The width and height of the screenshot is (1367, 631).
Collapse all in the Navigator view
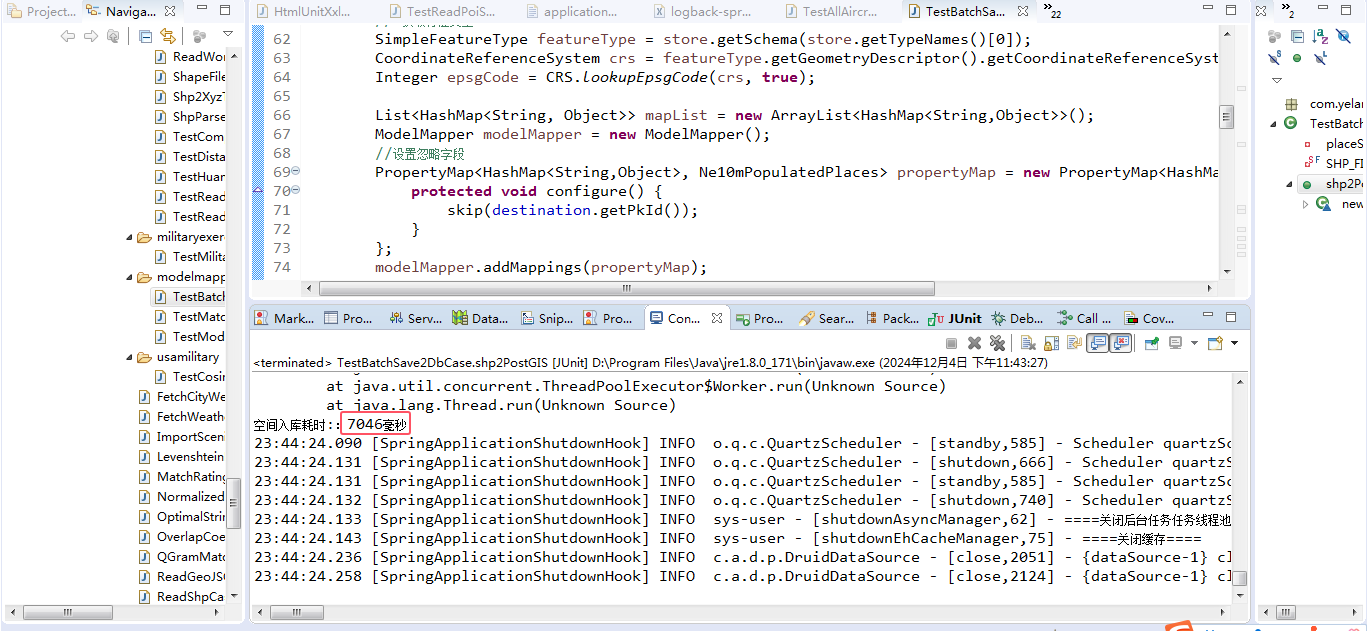point(146,36)
